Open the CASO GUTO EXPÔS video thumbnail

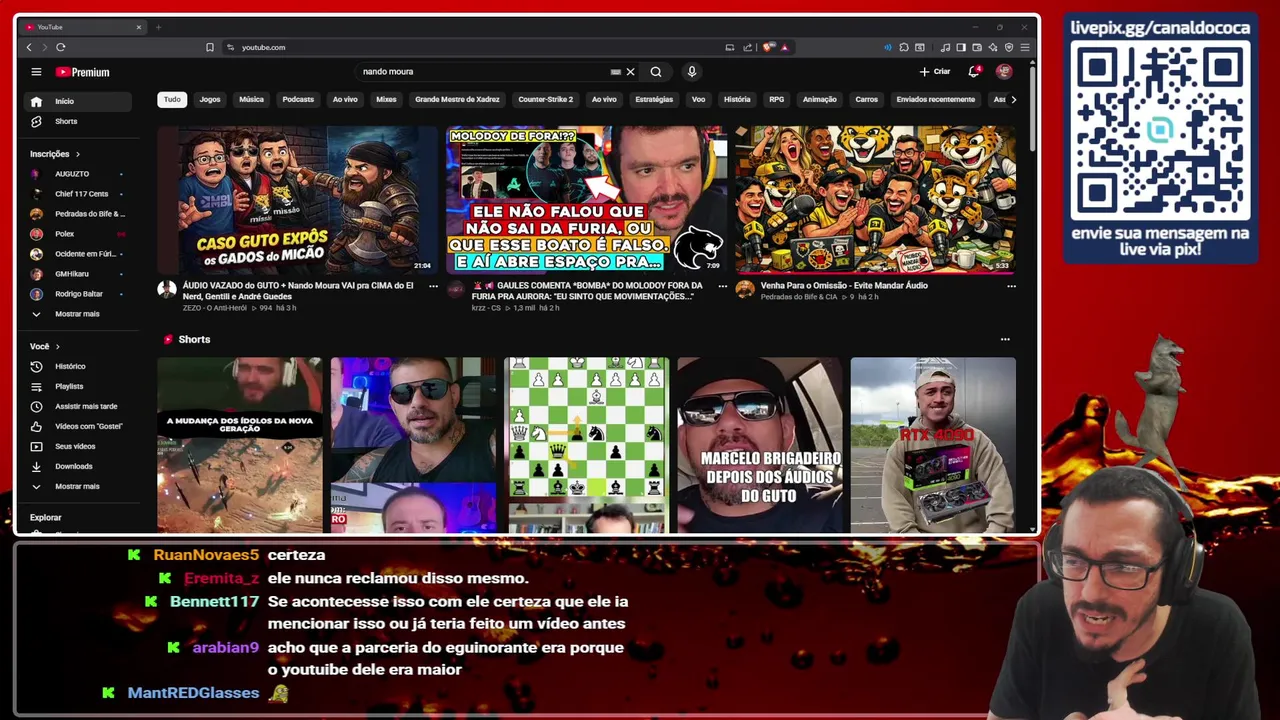pyautogui.click(x=297, y=199)
